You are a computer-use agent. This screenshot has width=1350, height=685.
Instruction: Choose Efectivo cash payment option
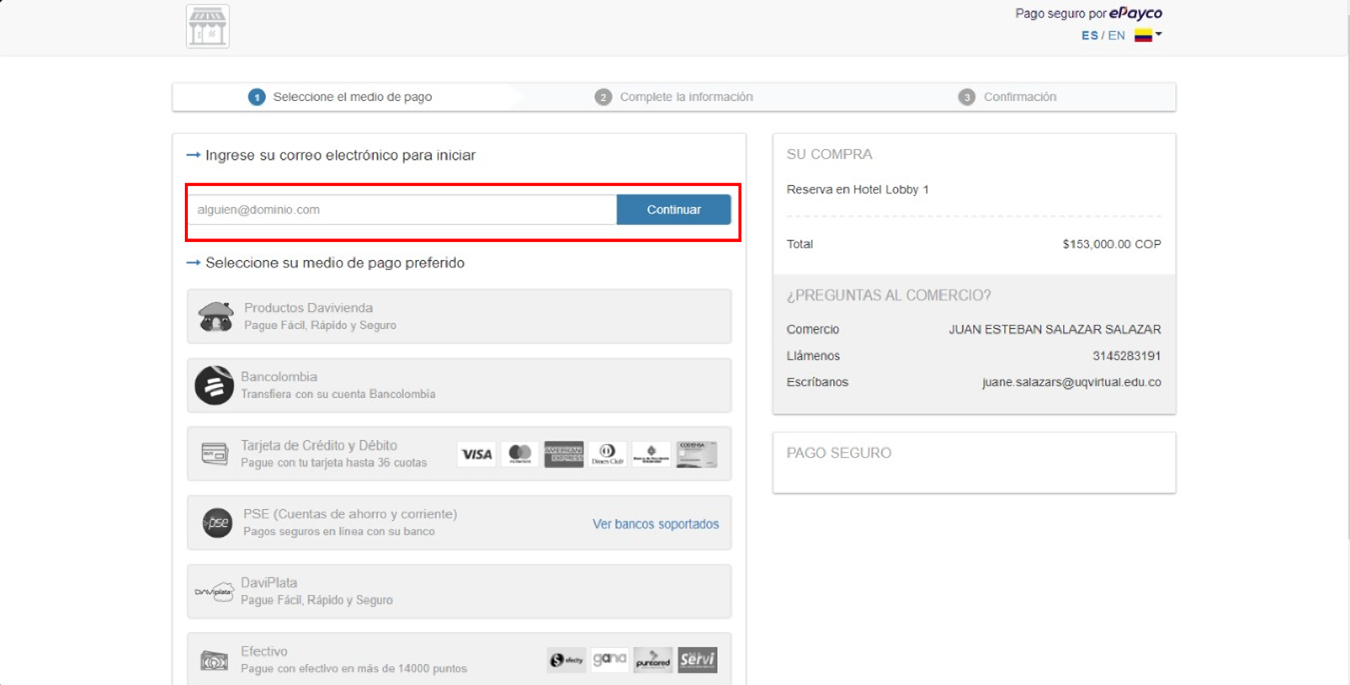[459, 659]
